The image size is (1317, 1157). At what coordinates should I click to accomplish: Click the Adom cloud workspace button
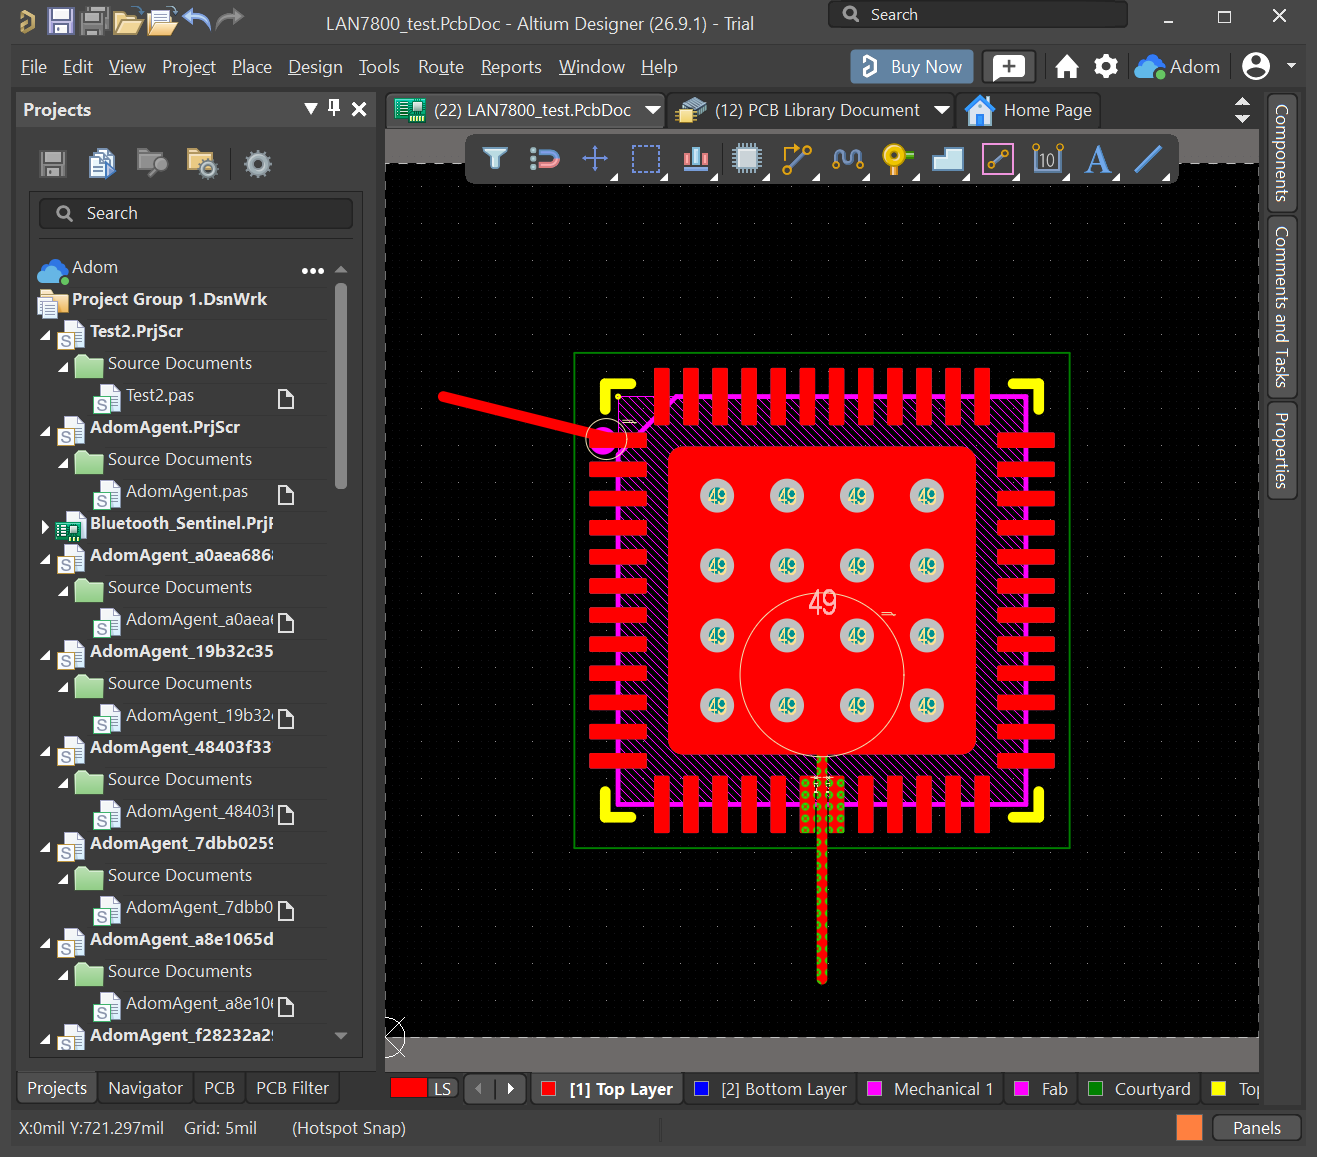click(x=1177, y=67)
